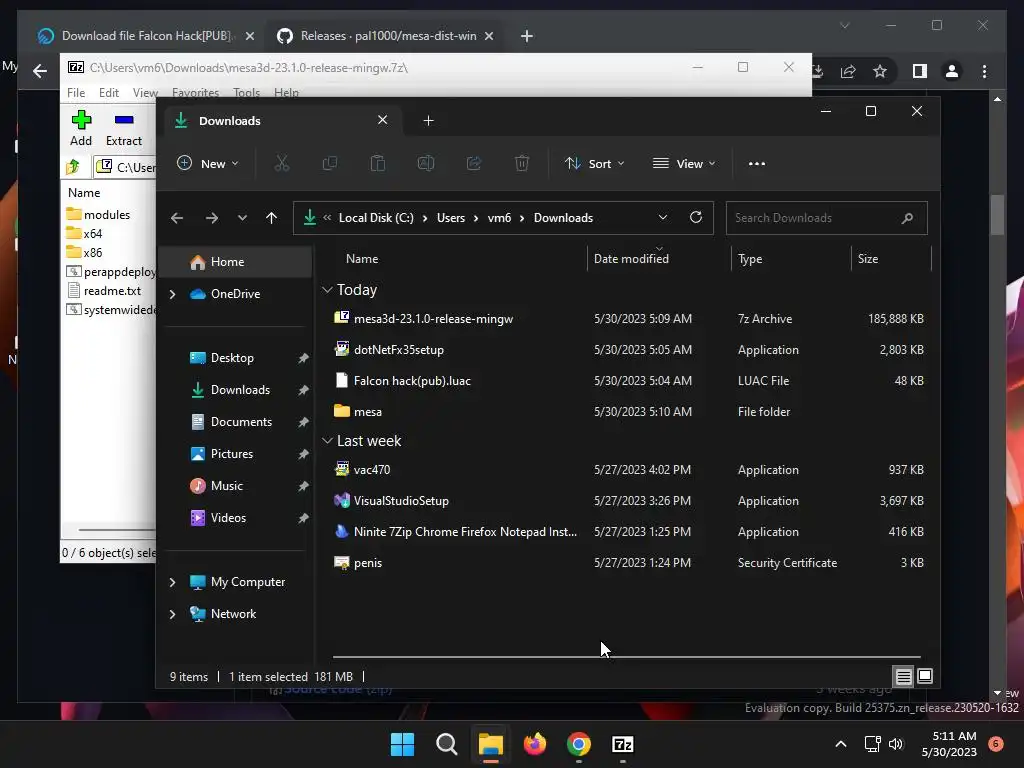The height and width of the screenshot is (768, 1024).
Task: Select modules folder in 7-Zip
Action: (x=98, y=214)
